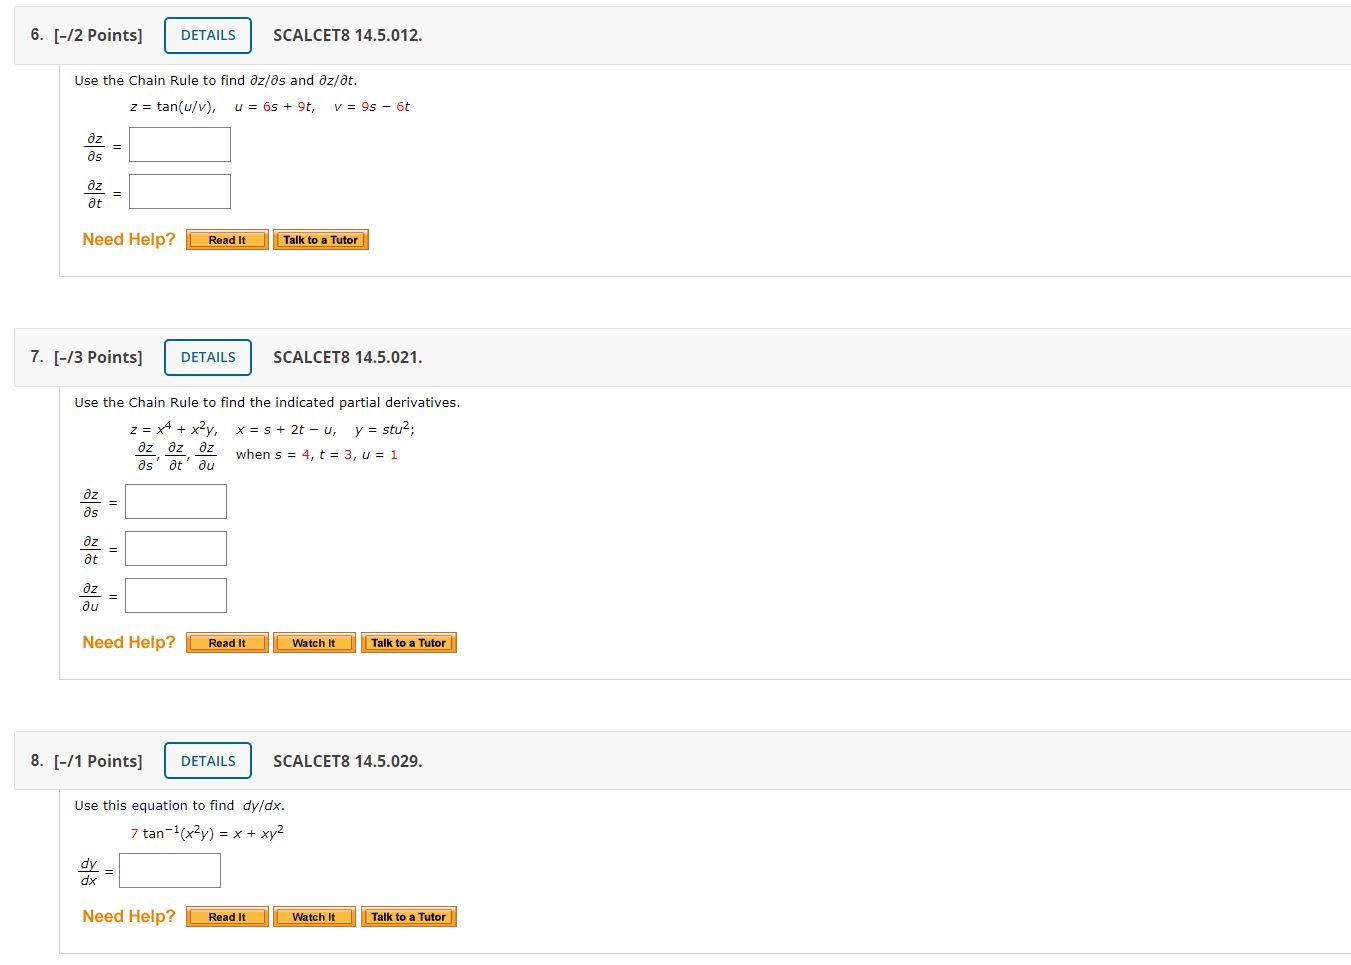
Task: Open DETAILS for problem 6
Action: pyautogui.click(x=207, y=34)
